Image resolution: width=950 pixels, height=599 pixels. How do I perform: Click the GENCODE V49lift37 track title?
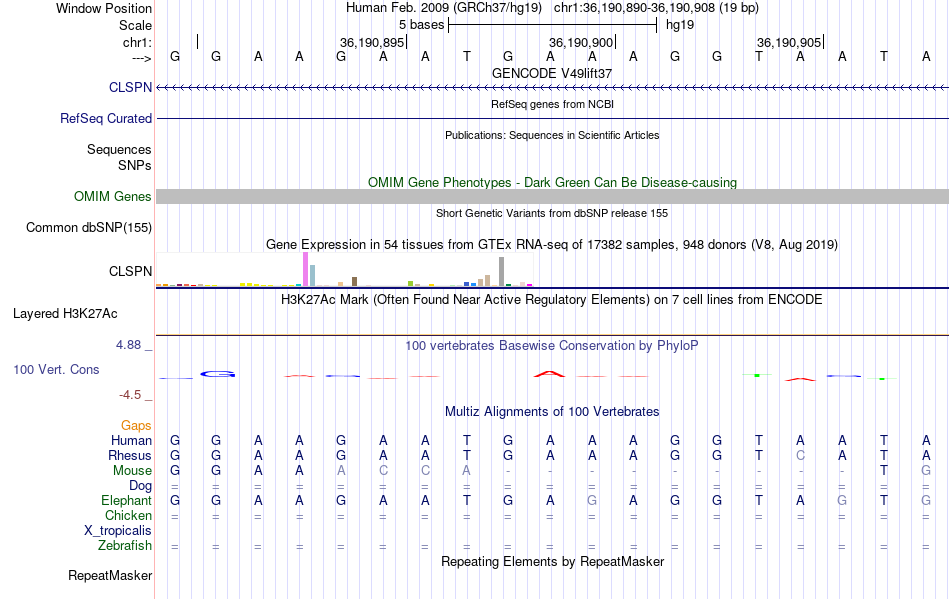(552, 73)
